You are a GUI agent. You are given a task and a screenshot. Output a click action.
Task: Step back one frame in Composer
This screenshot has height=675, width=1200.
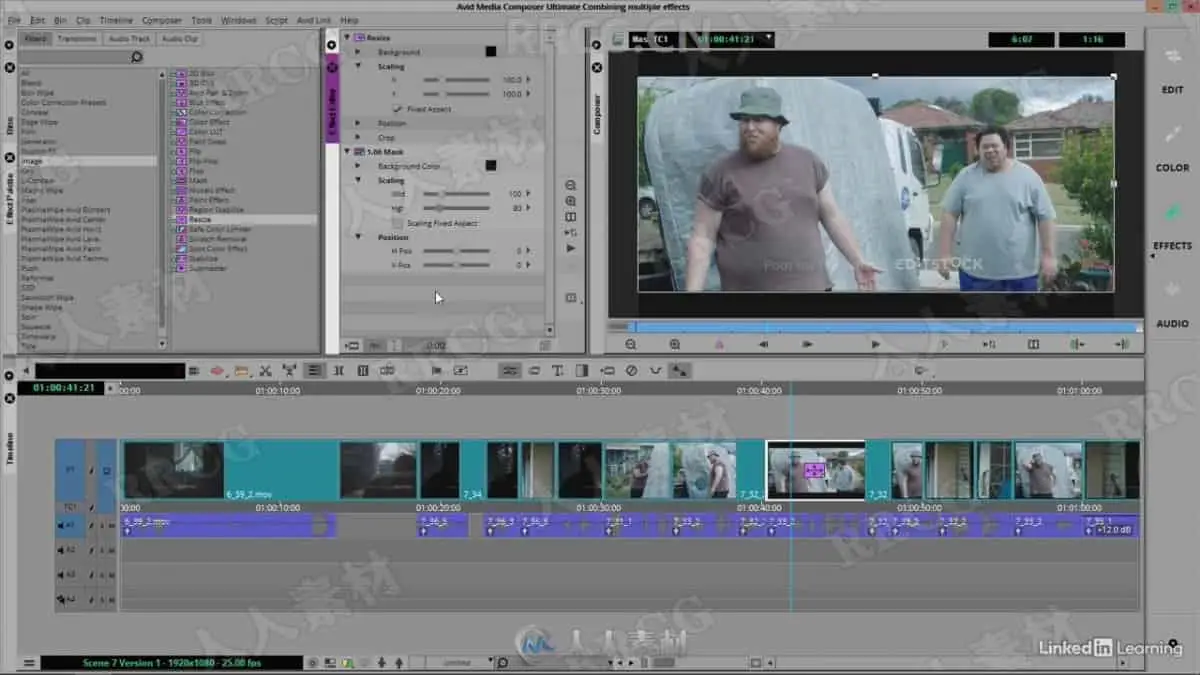(764, 344)
